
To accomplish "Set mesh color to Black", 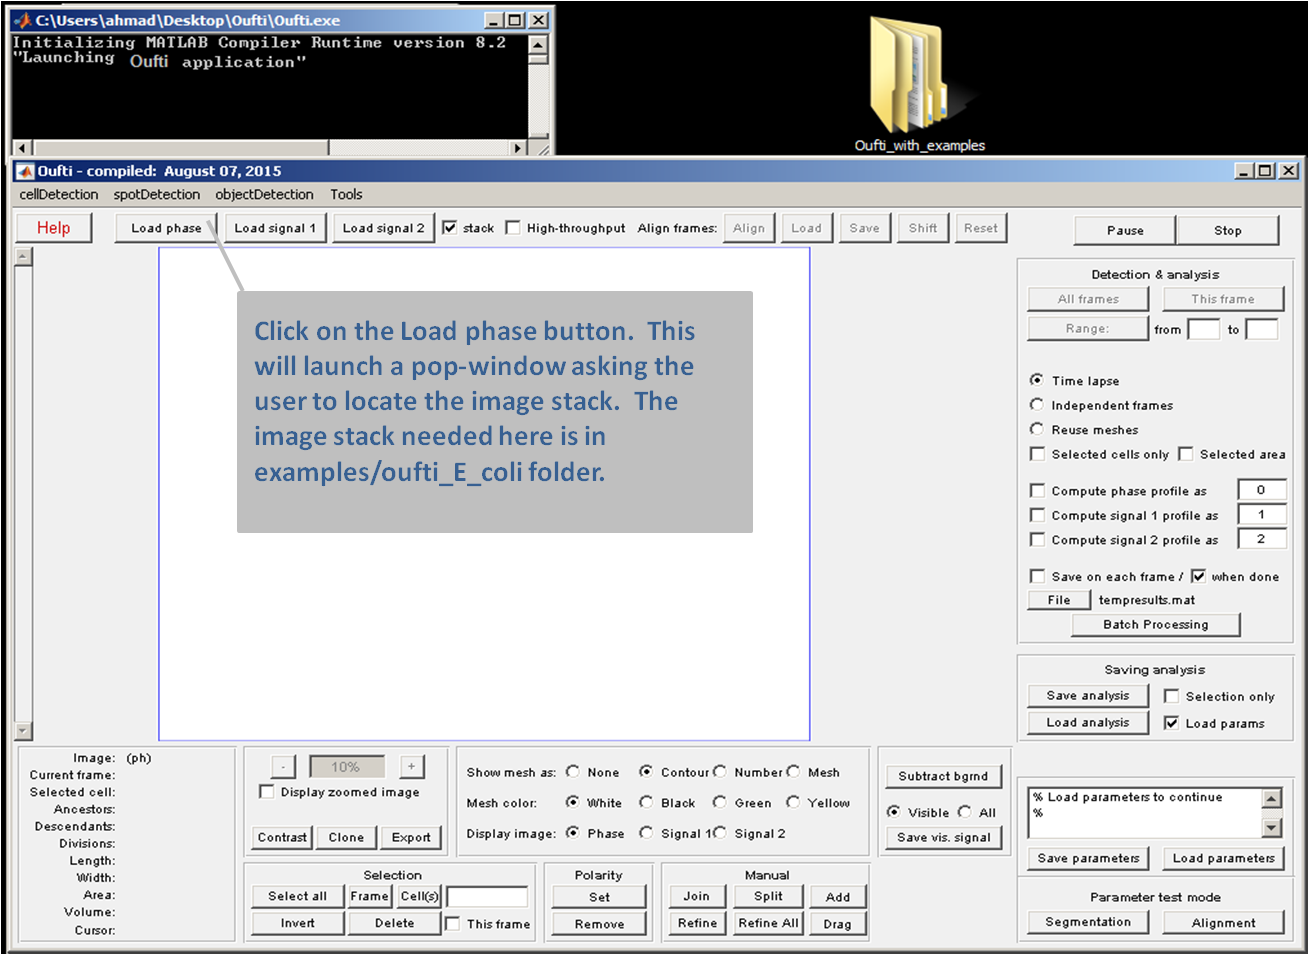I will (x=646, y=802).
